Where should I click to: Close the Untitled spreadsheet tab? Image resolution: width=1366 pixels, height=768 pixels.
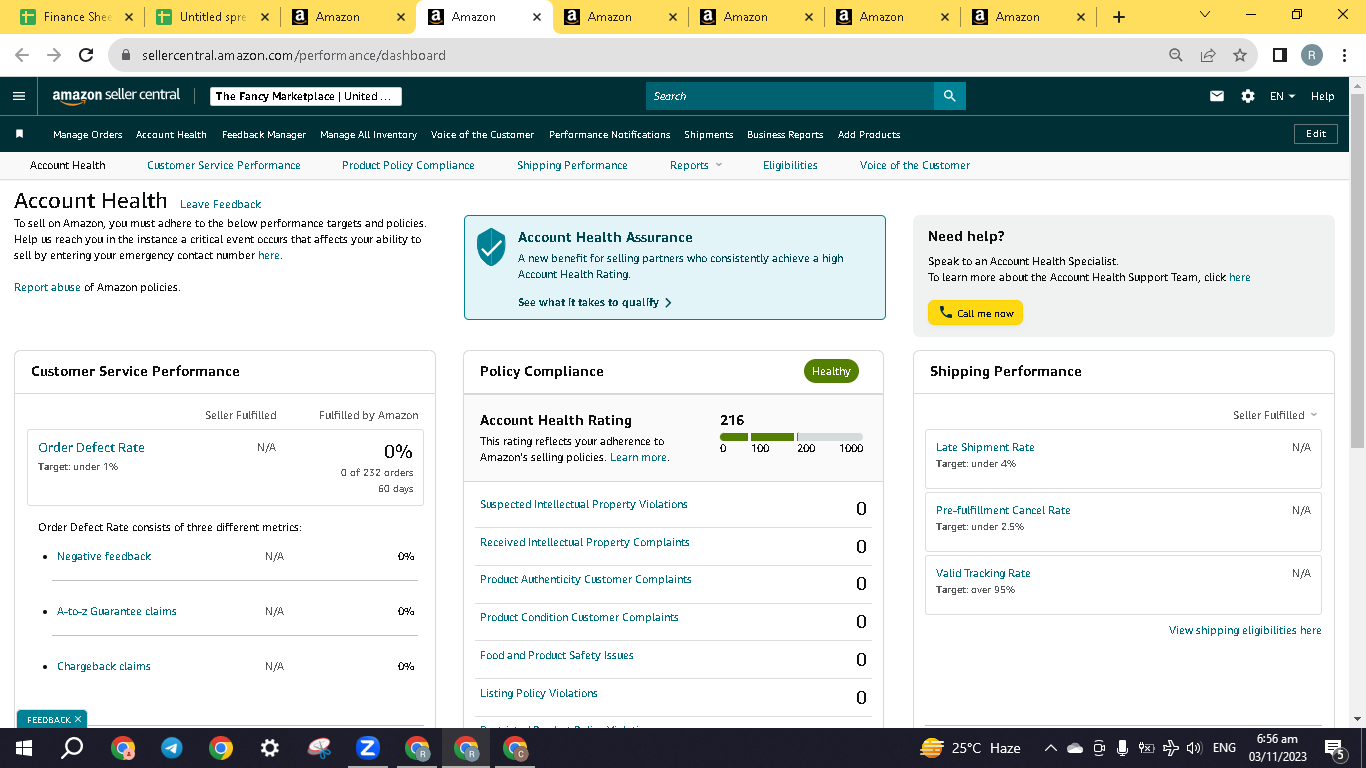[x=265, y=17]
